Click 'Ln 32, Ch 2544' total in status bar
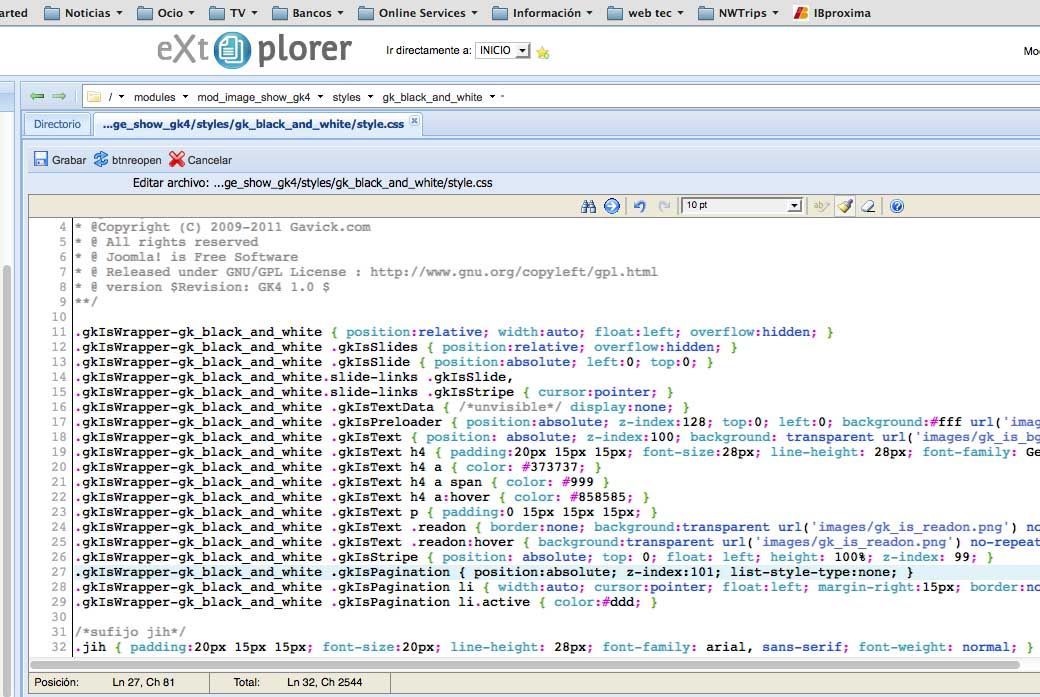This screenshot has width=1040, height=697. click(x=324, y=682)
